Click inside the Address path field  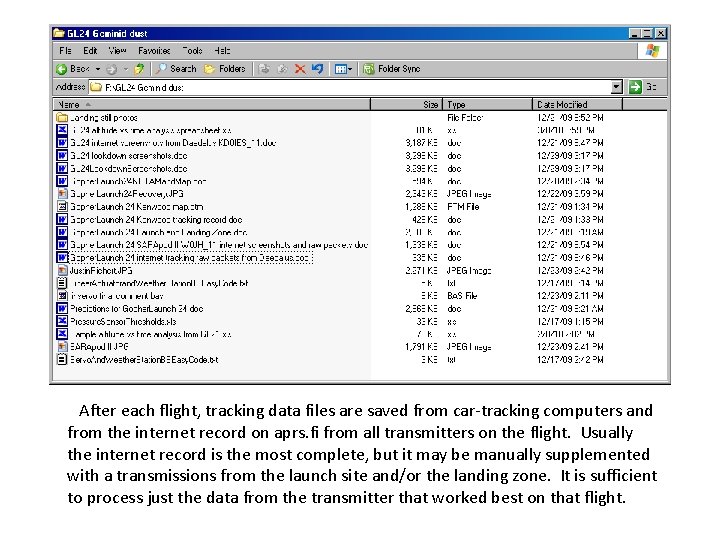tap(351, 87)
